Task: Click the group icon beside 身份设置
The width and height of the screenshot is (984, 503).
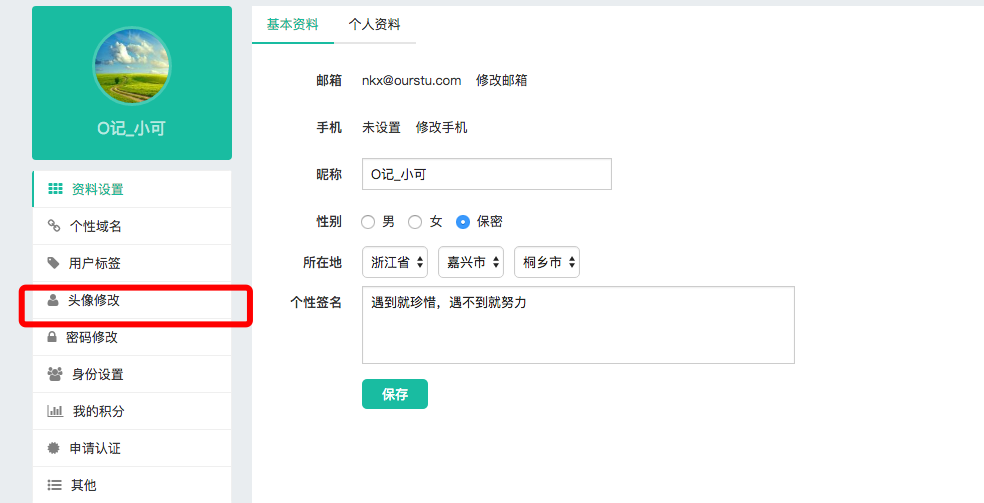Action: click(x=55, y=374)
